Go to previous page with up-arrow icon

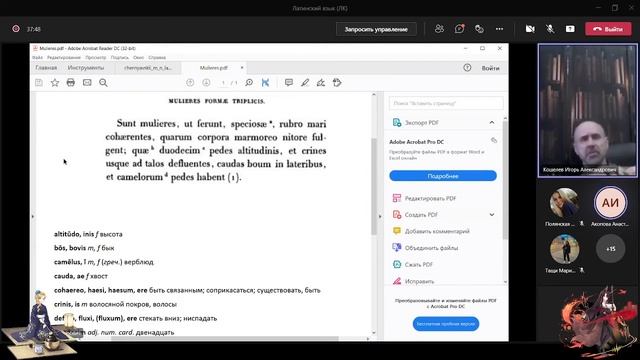(x=190, y=83)
